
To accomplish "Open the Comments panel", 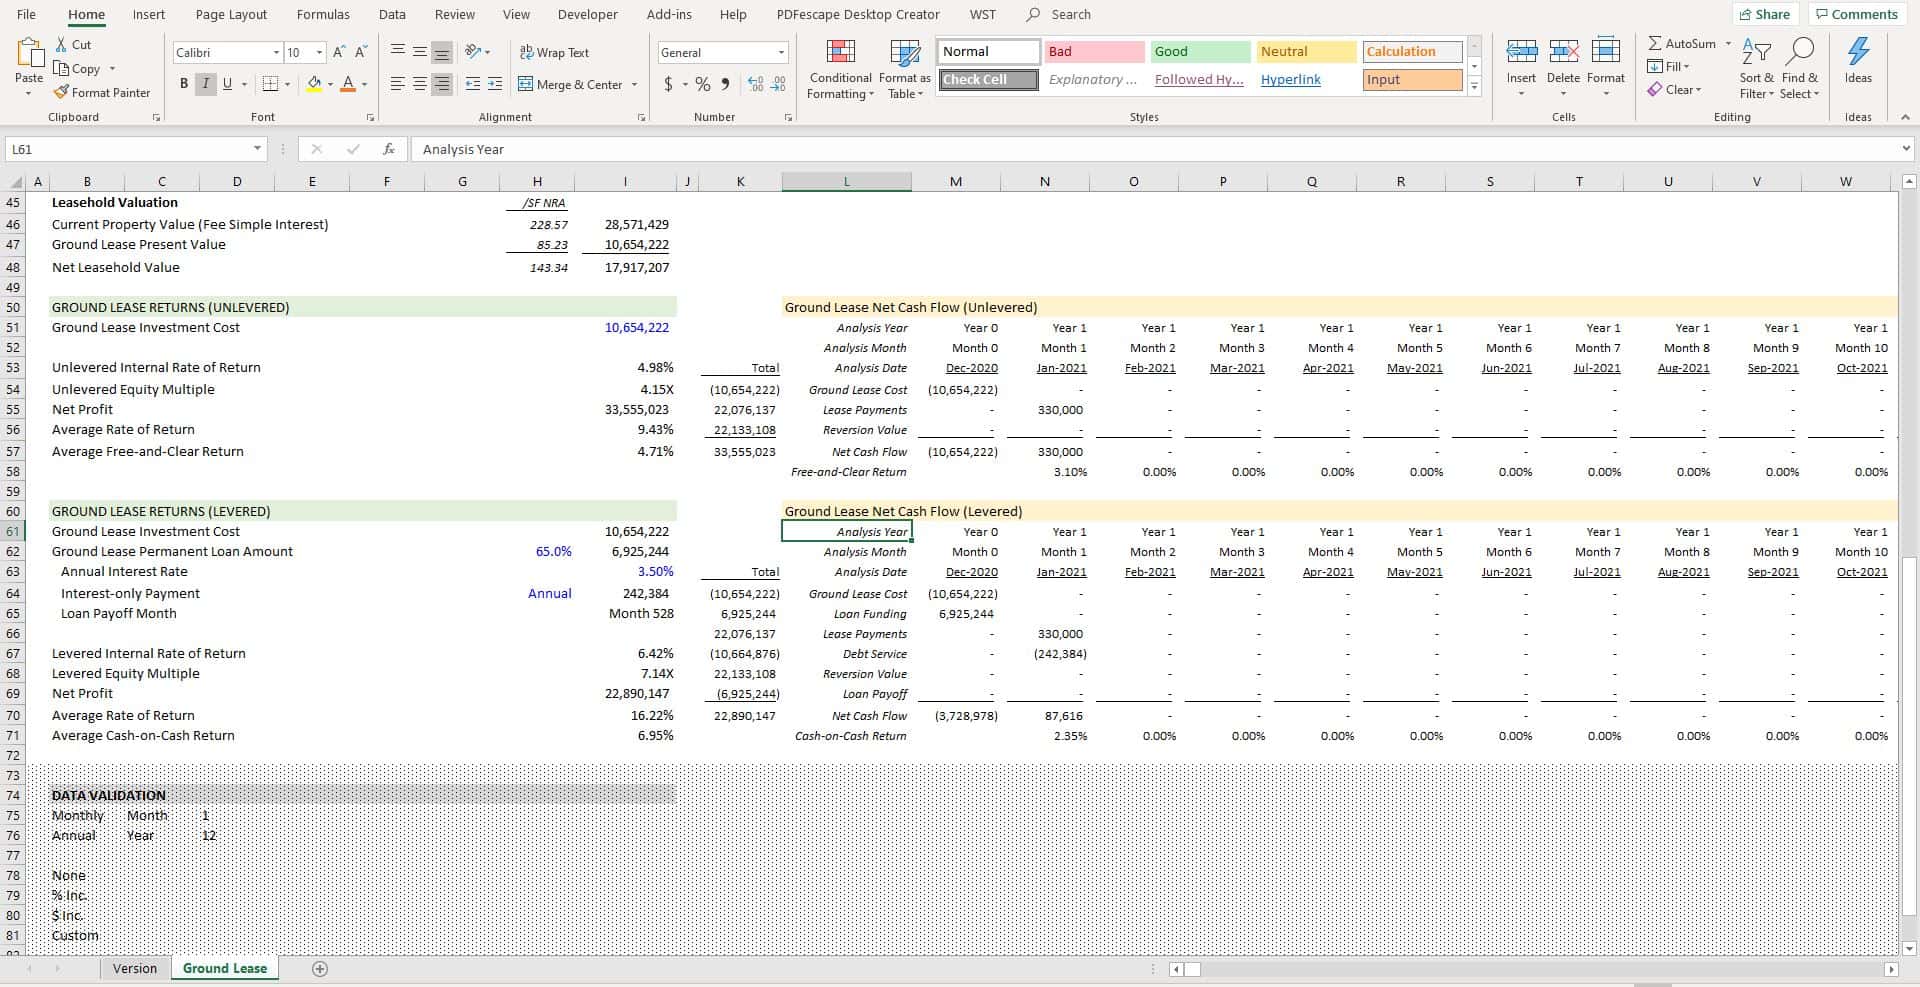I will (x=1856, y=14).
